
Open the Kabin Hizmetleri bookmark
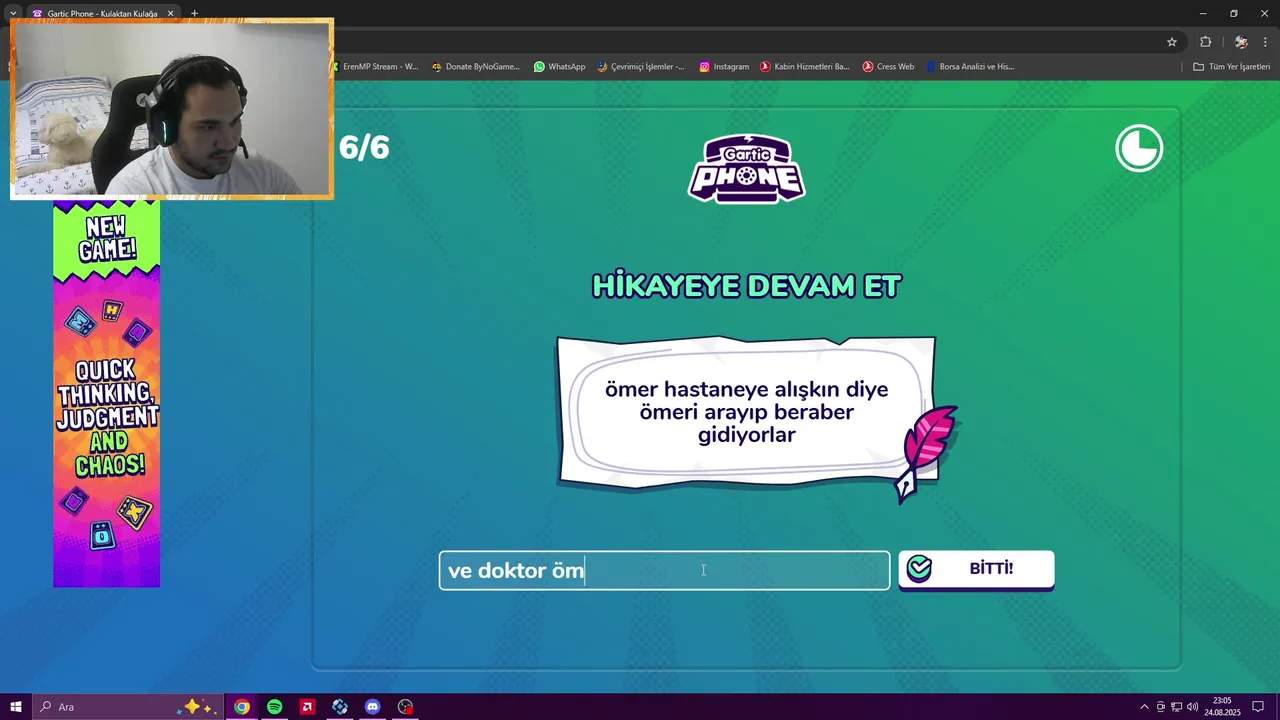[x=804, y=66]
